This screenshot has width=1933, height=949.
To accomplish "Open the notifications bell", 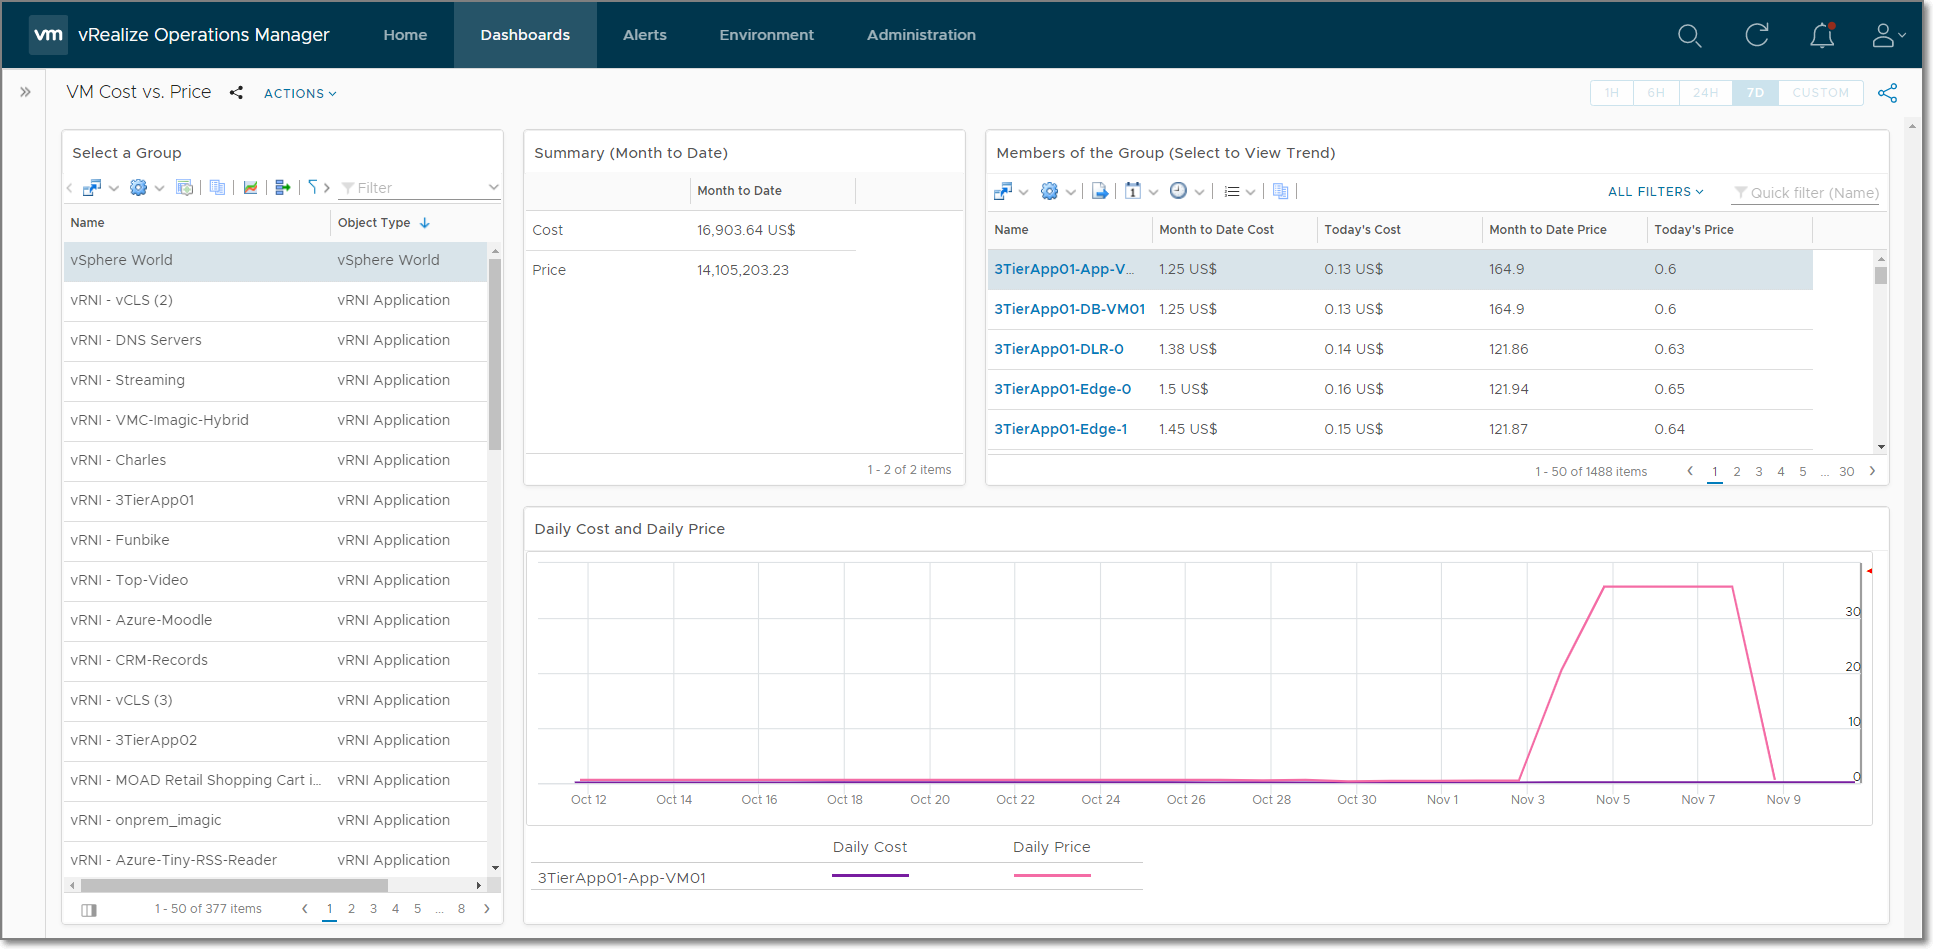I will point(1822,36).
